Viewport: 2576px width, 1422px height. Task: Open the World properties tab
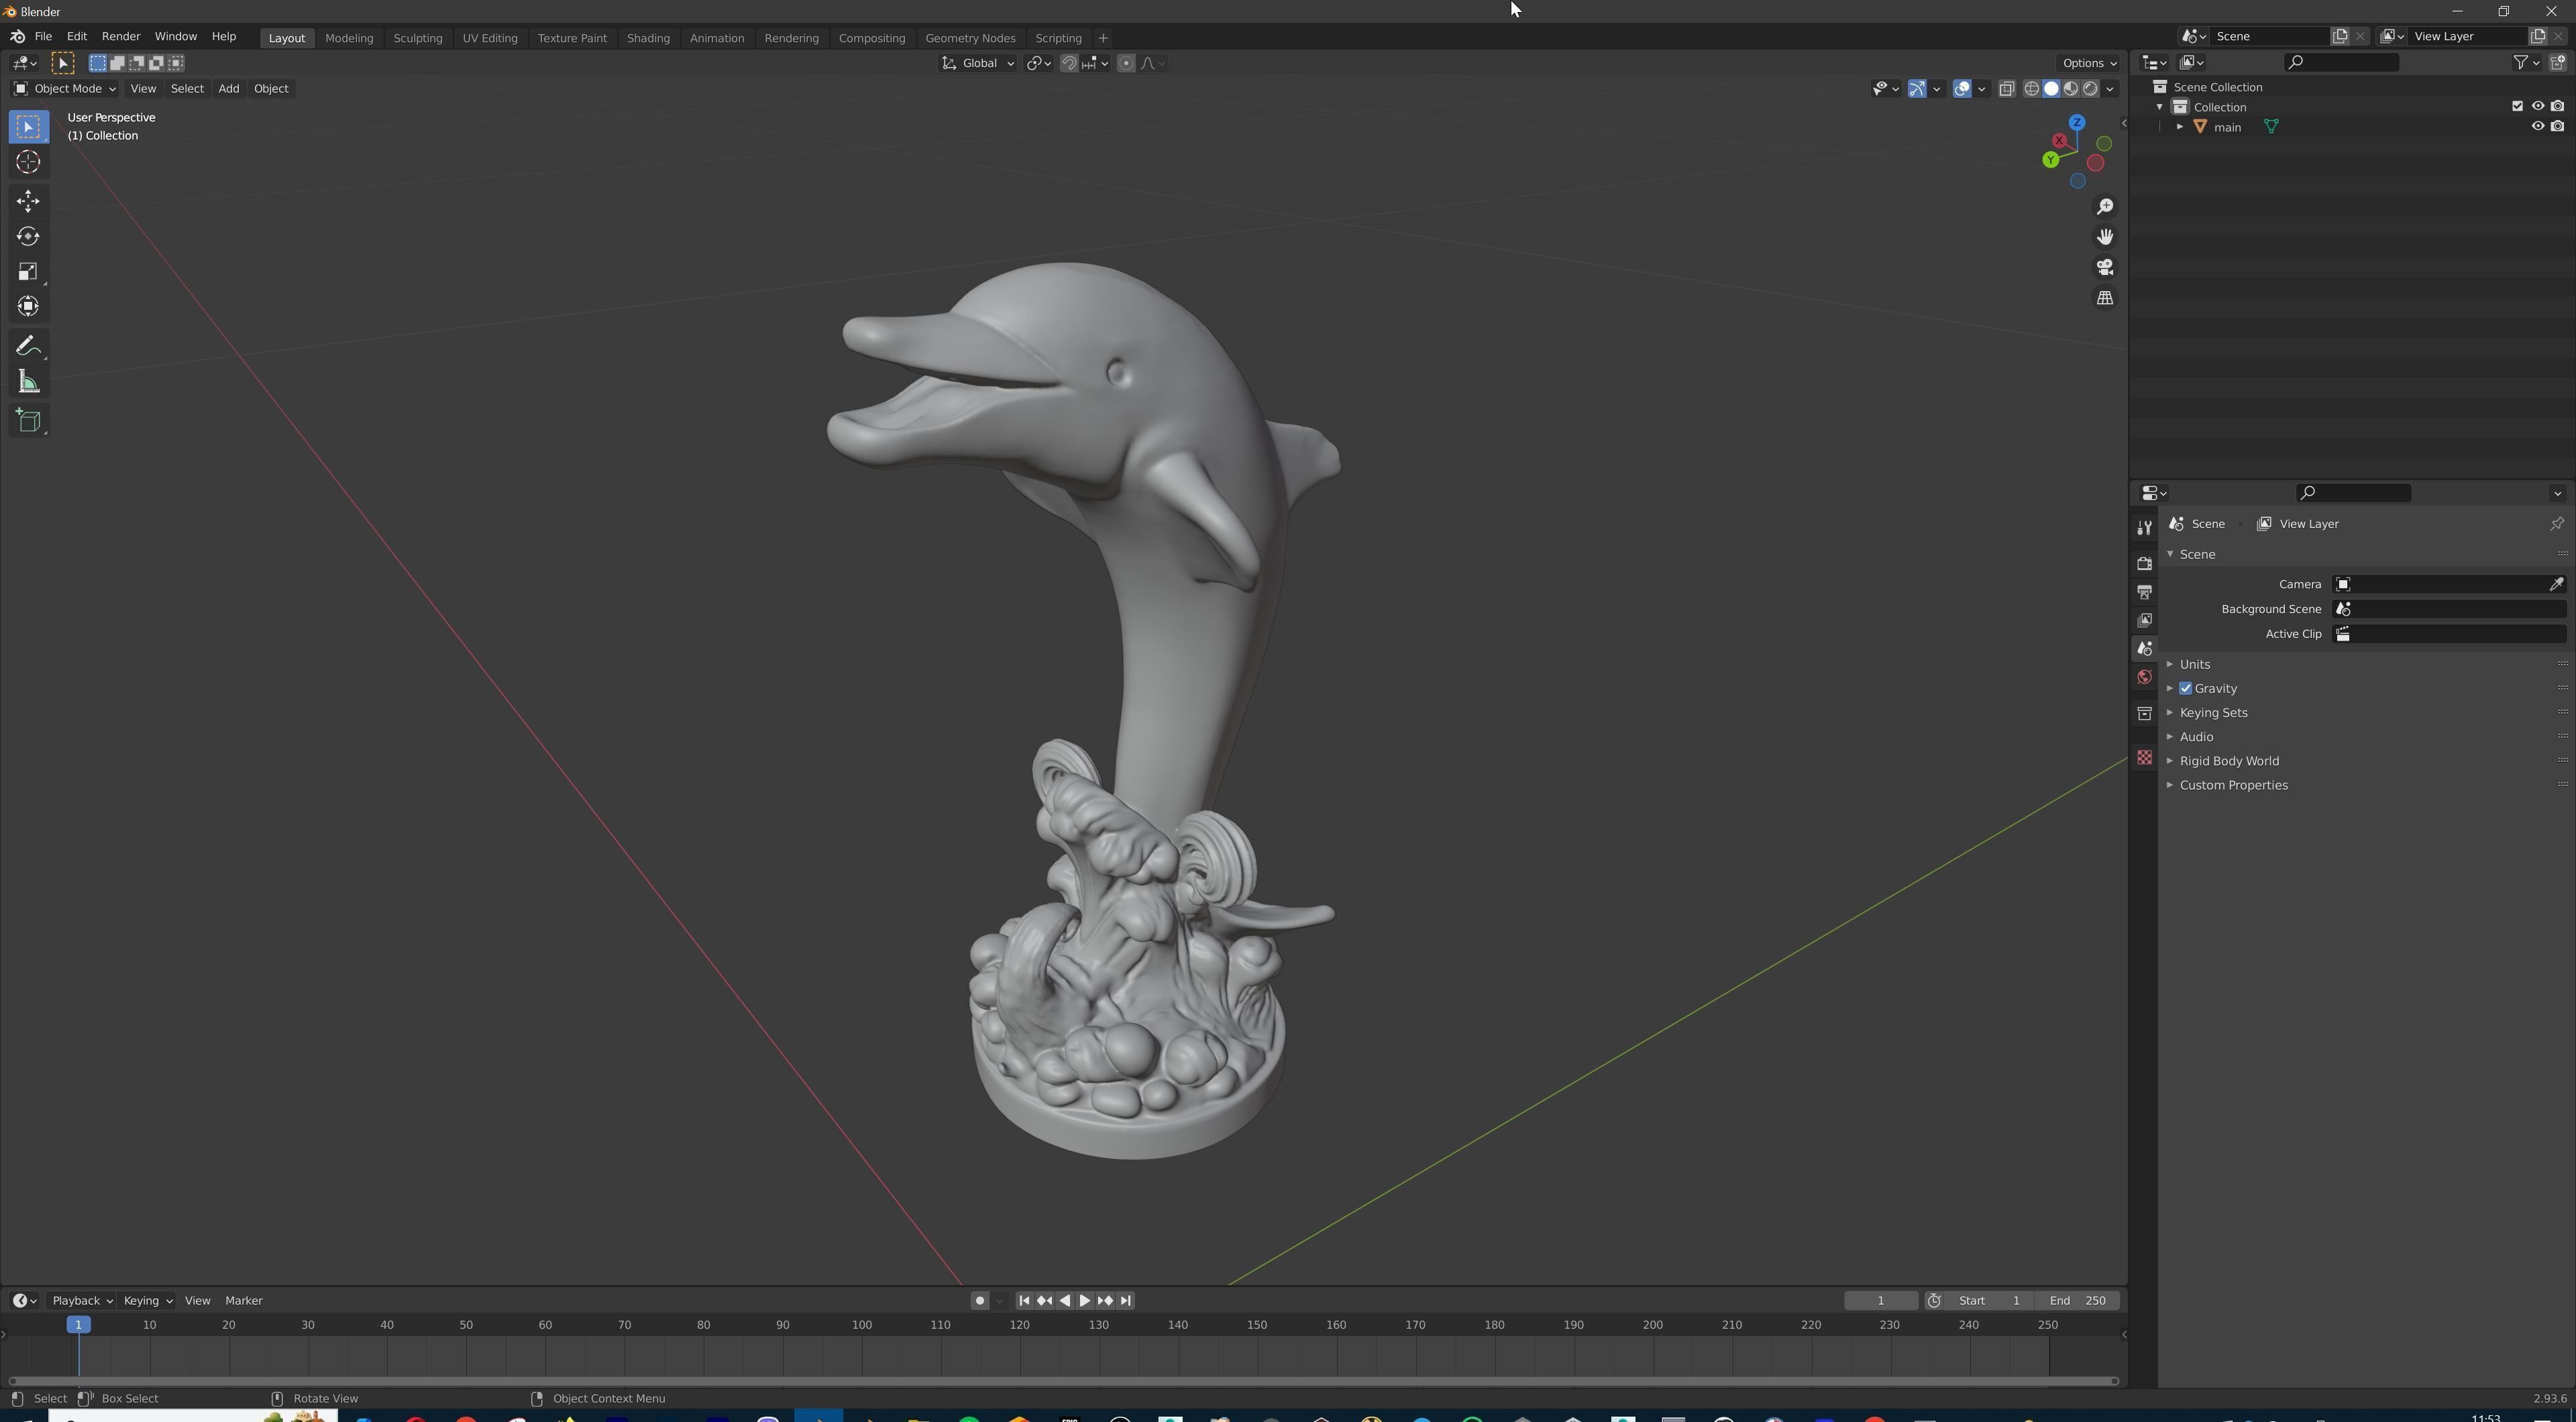click(x=2144, y=677)
